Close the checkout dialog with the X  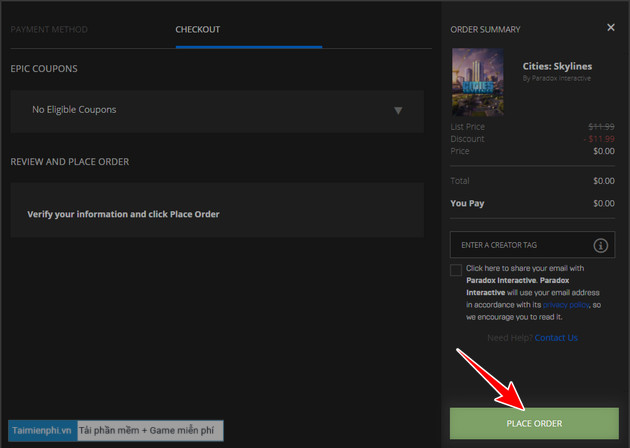tap(611, 27)
